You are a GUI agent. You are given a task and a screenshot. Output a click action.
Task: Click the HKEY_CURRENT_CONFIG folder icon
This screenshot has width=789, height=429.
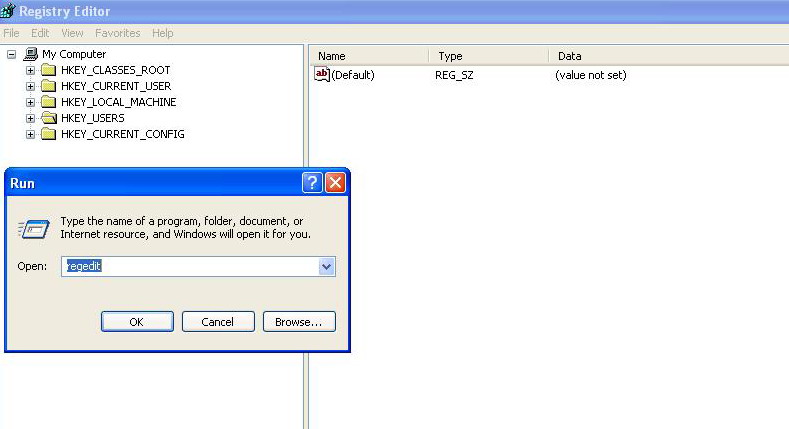click(x=48, y=134)
